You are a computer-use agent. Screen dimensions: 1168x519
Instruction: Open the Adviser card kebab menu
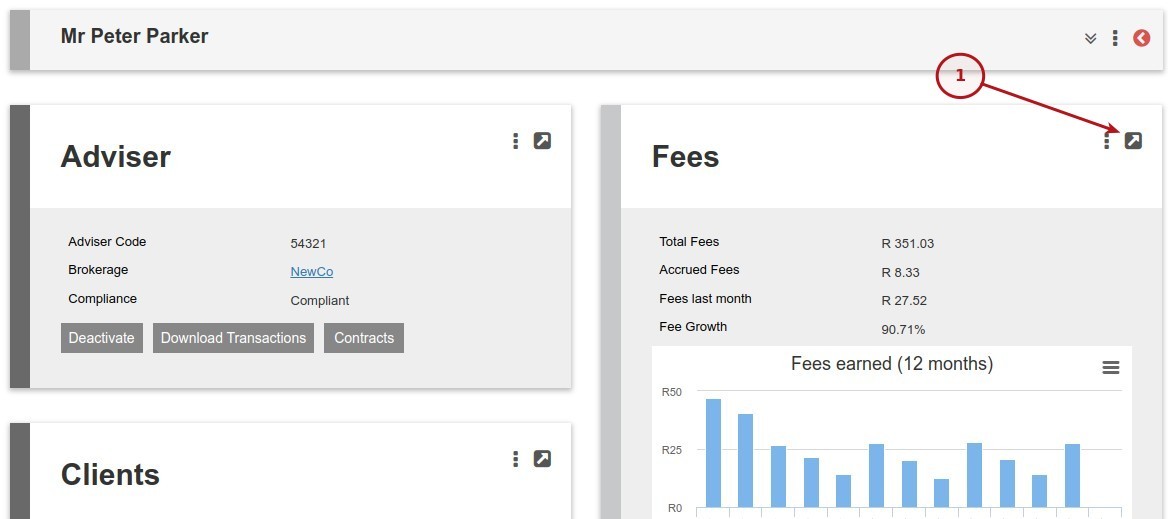[x=515, y=141]
